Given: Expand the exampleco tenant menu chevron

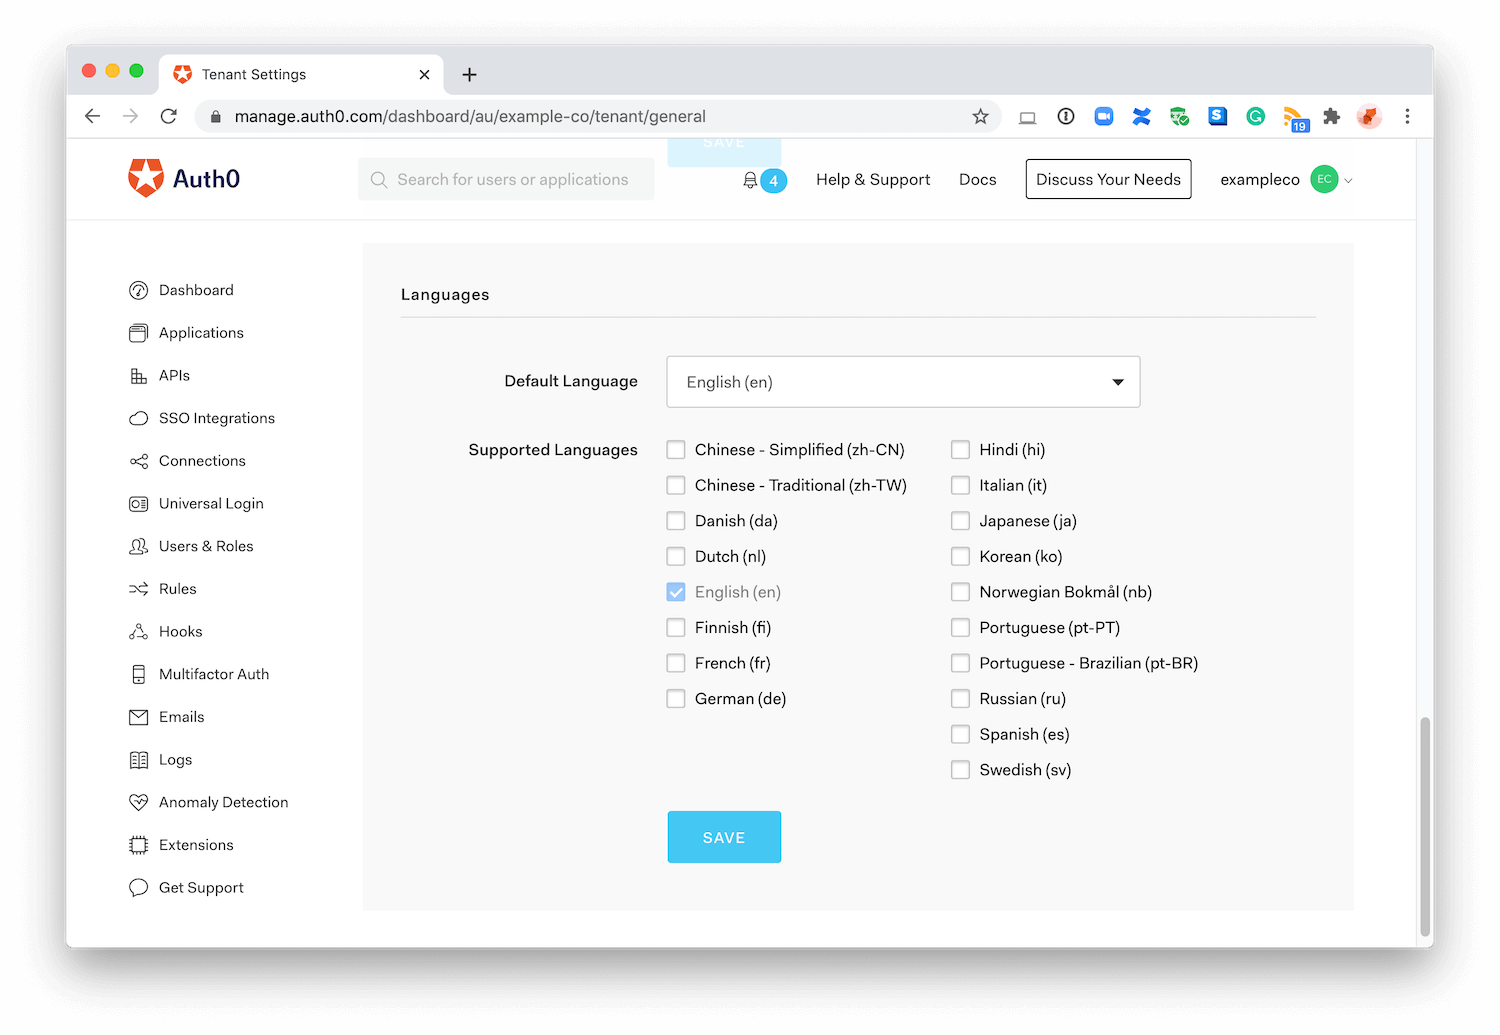Looking at the screenshot, I should 1348,181.
